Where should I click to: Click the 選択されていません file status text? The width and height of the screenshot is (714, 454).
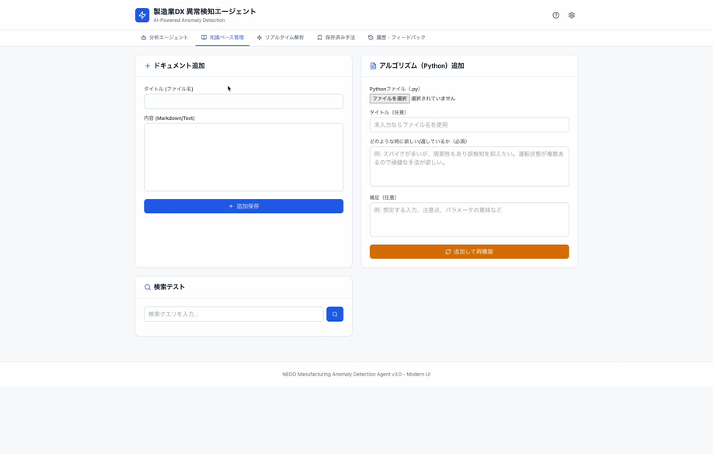[433, 98]
